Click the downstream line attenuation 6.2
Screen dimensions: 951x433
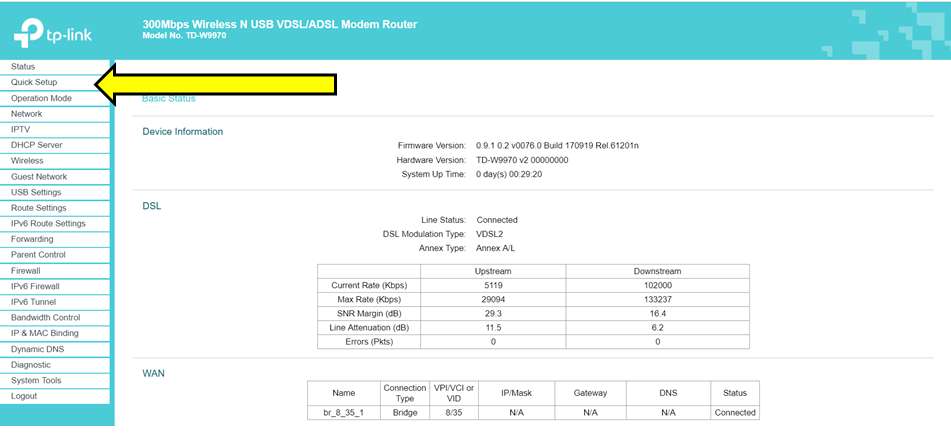[x=657, y=327]
